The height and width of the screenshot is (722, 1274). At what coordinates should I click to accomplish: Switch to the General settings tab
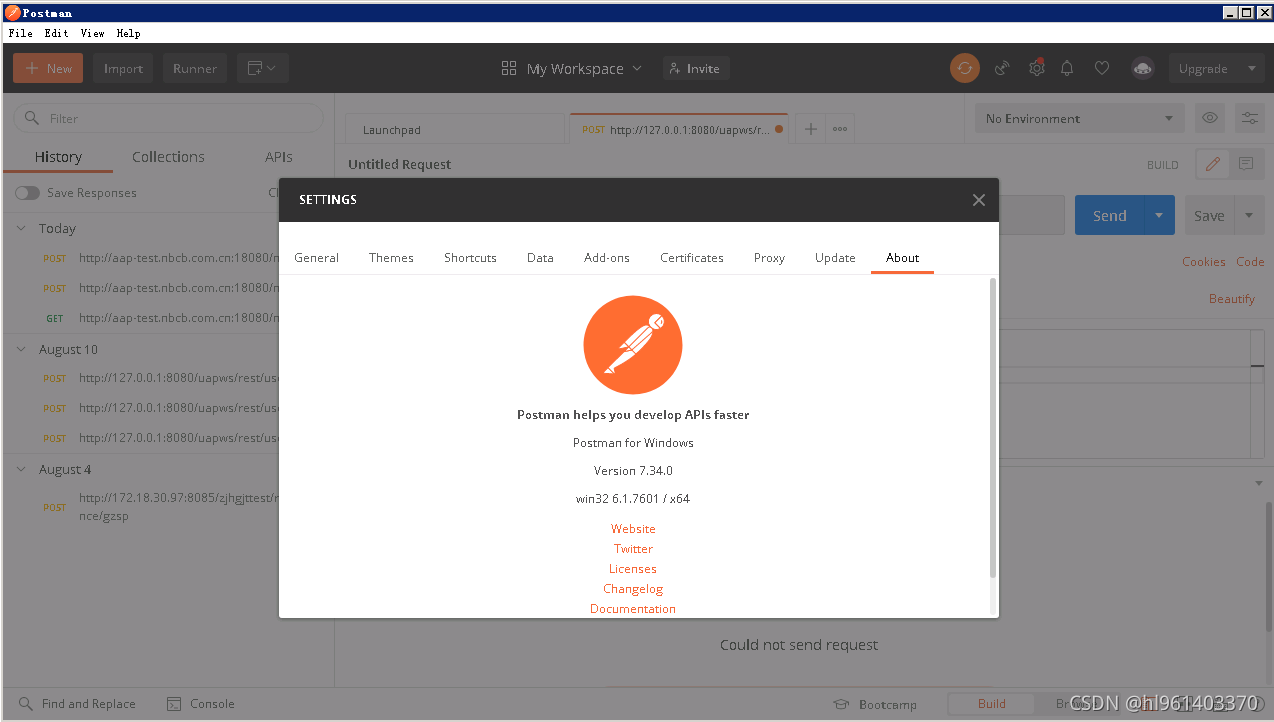pos(316,257)
